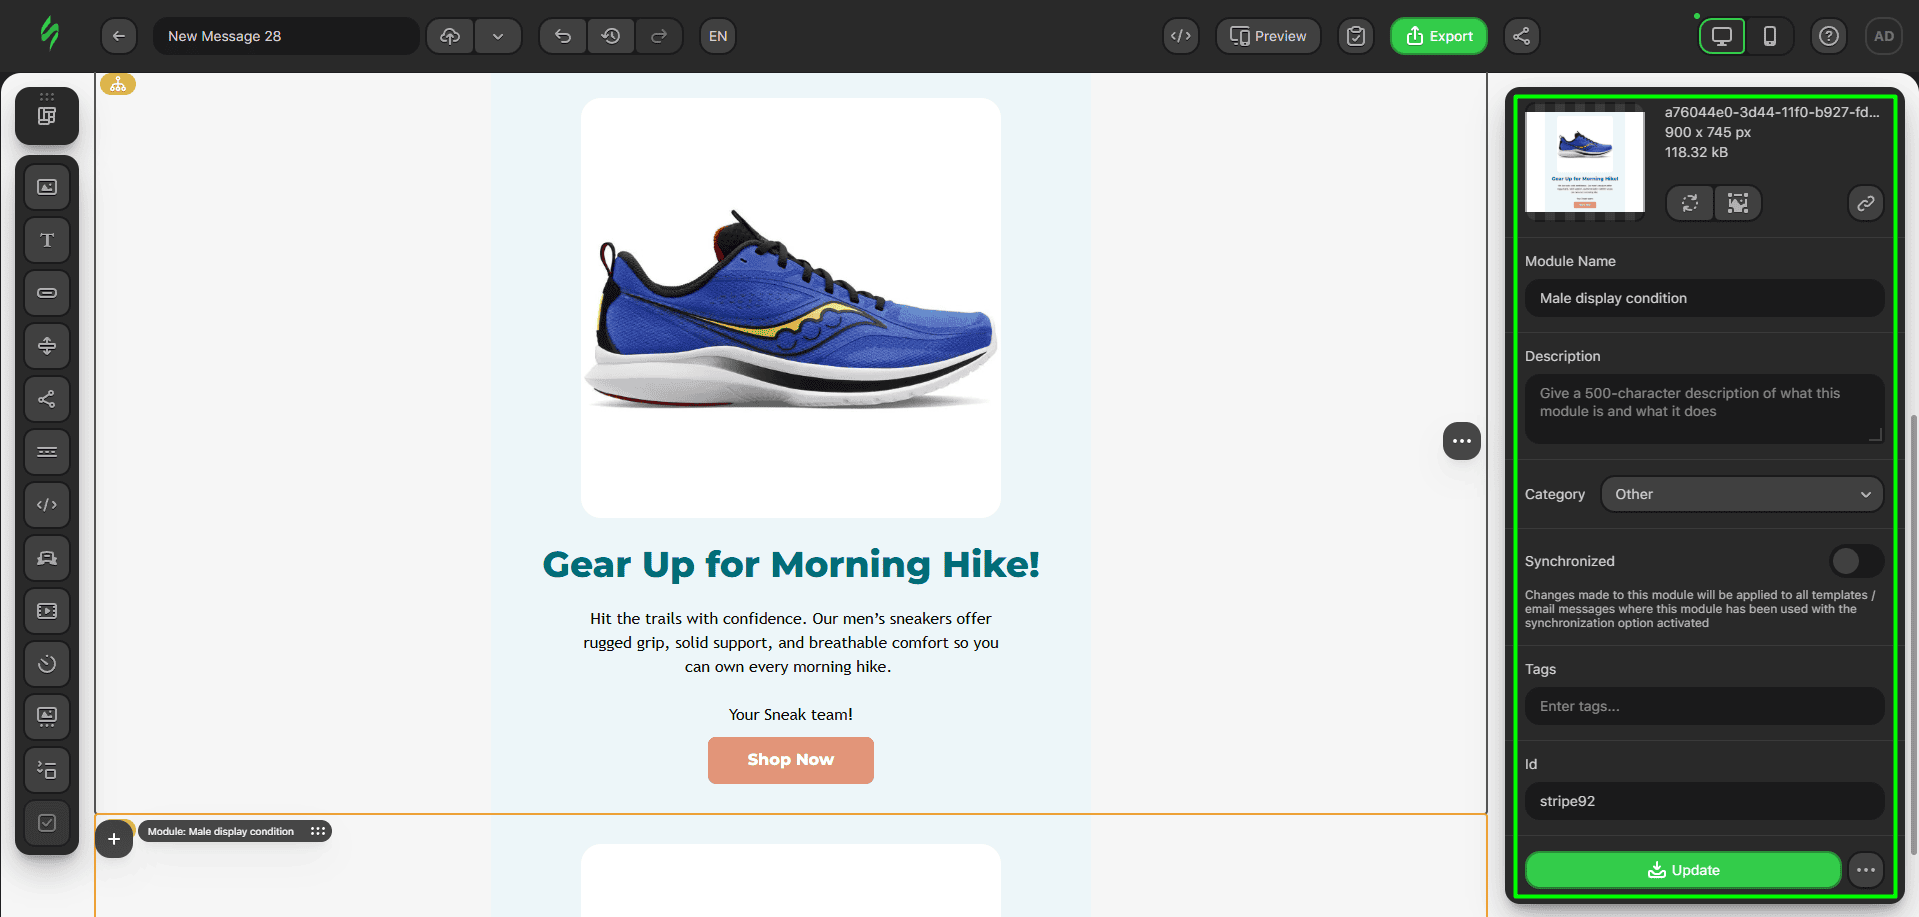Click the Module Name input field
Viewport: 1919px width, 917px height.
(x=1703, y=298)
